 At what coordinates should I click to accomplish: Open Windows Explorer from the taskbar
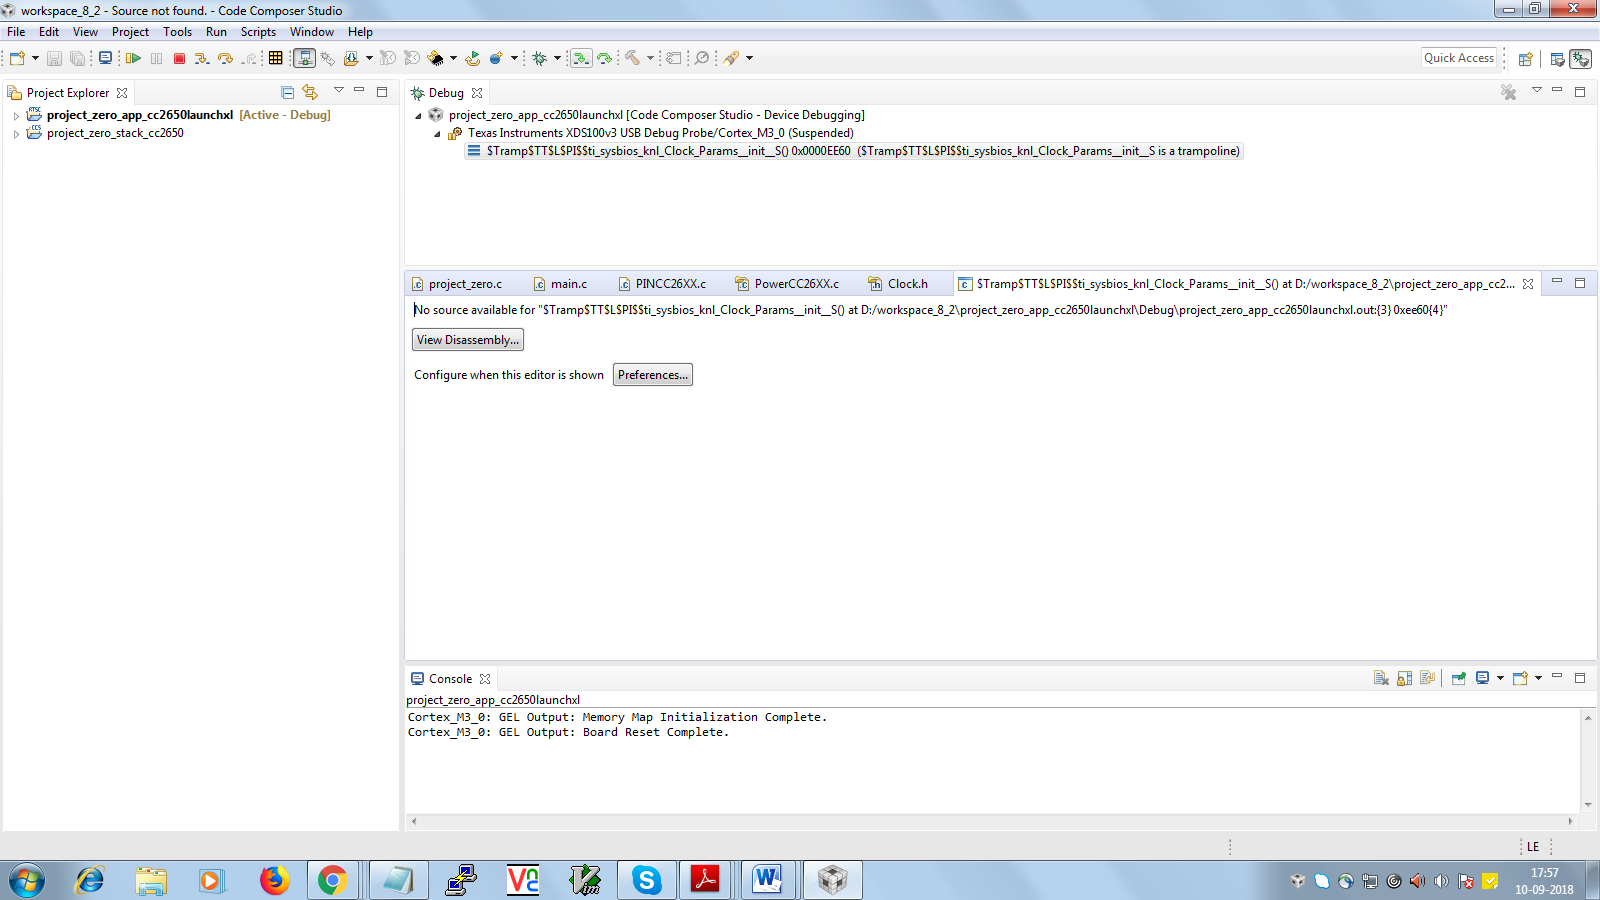tap(151, 880)
